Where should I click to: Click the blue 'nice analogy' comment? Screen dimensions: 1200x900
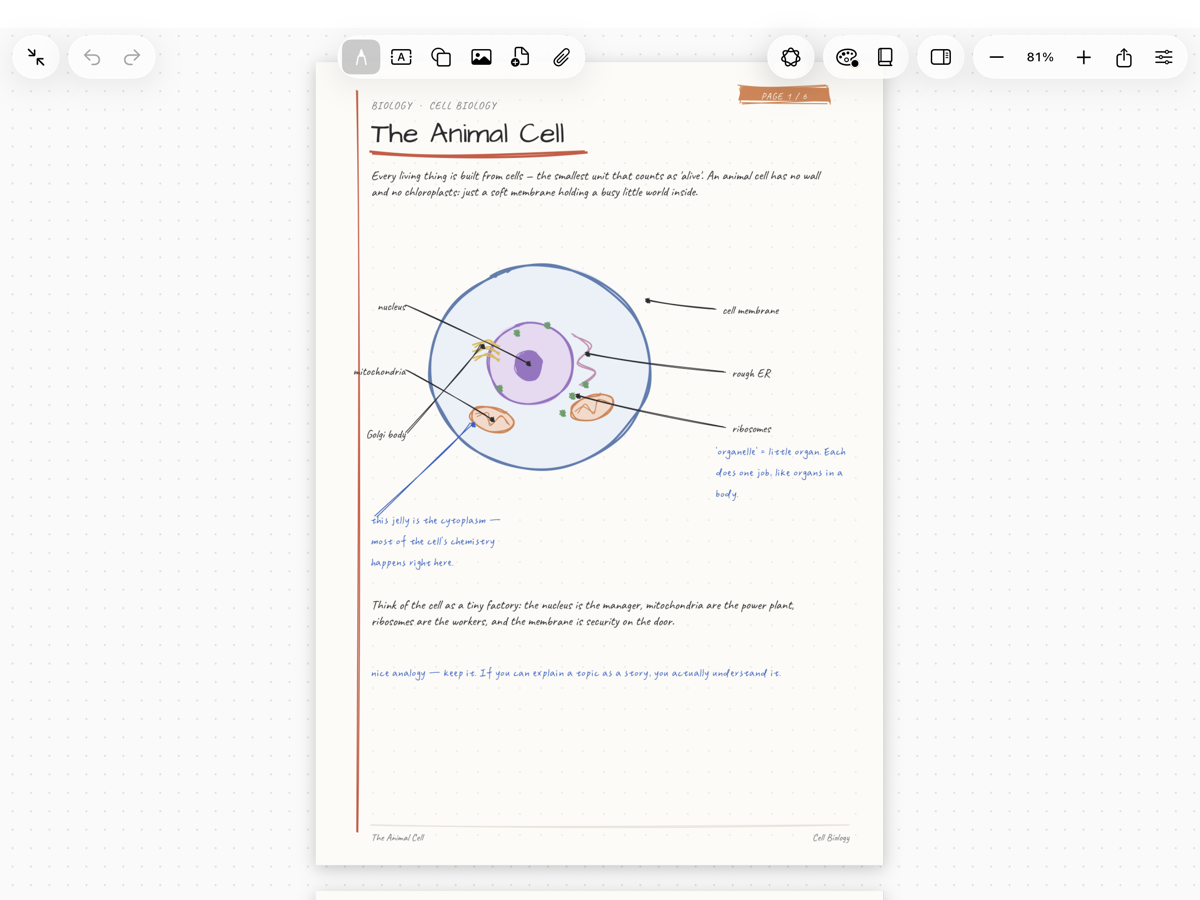coord(576,673)
